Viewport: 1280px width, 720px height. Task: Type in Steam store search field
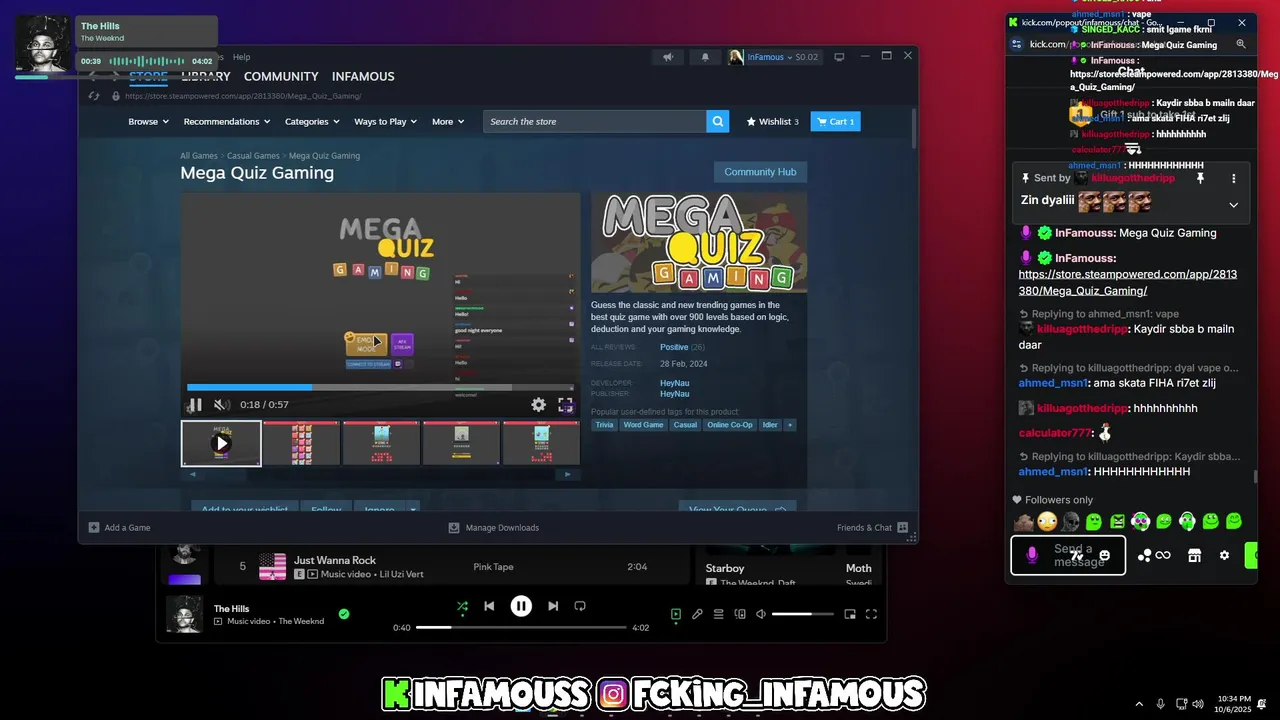pos(594,121)
